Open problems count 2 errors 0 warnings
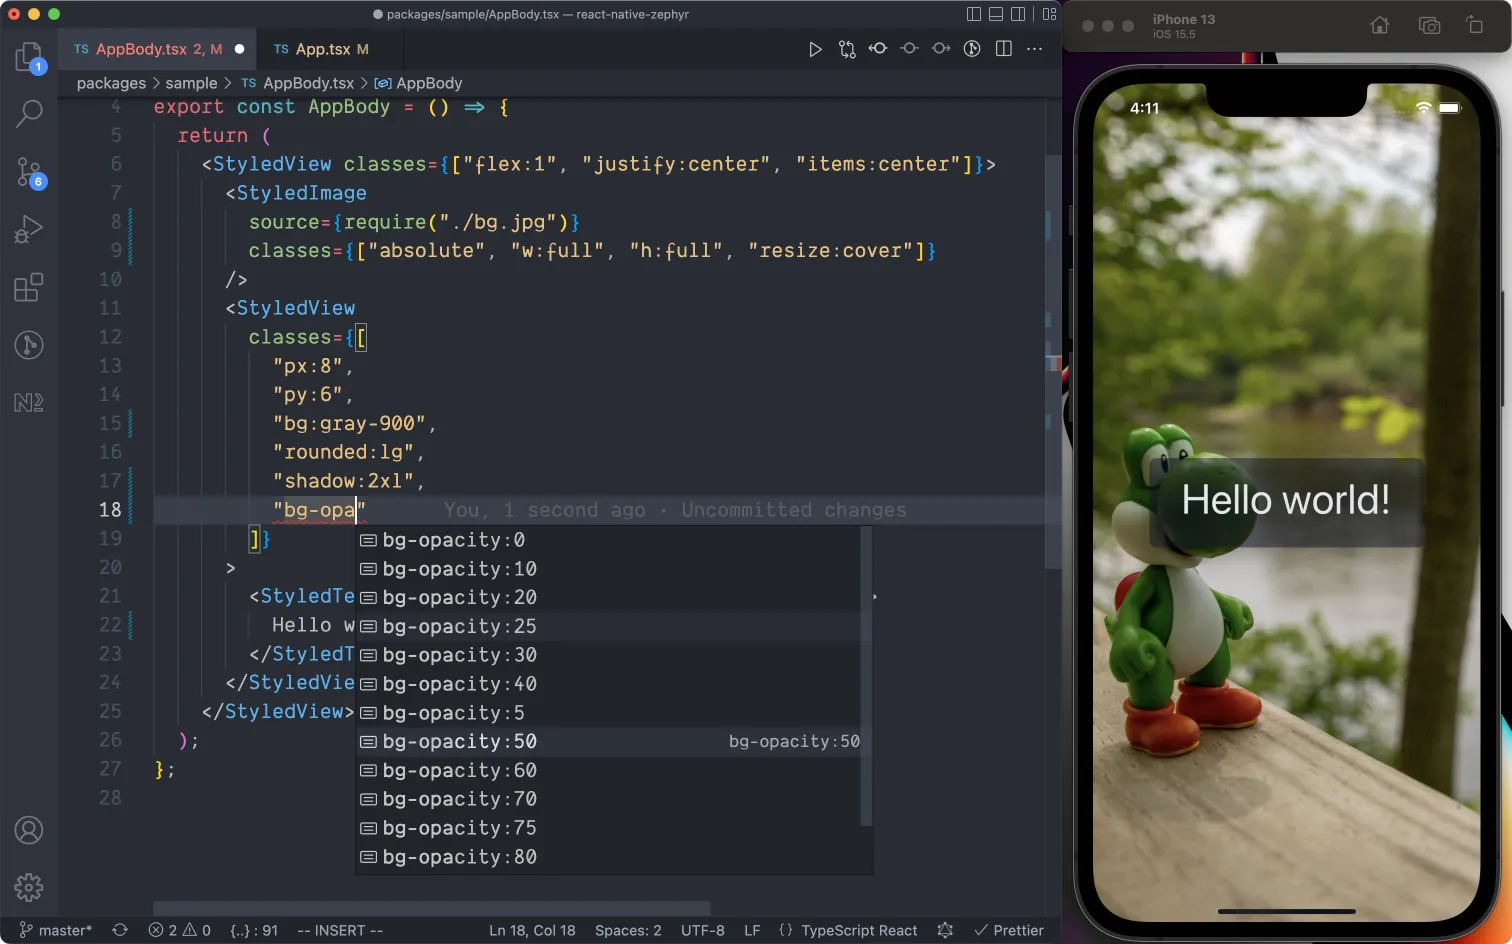This screenshot has height=944, width=1512. click(x=180, y=930)
